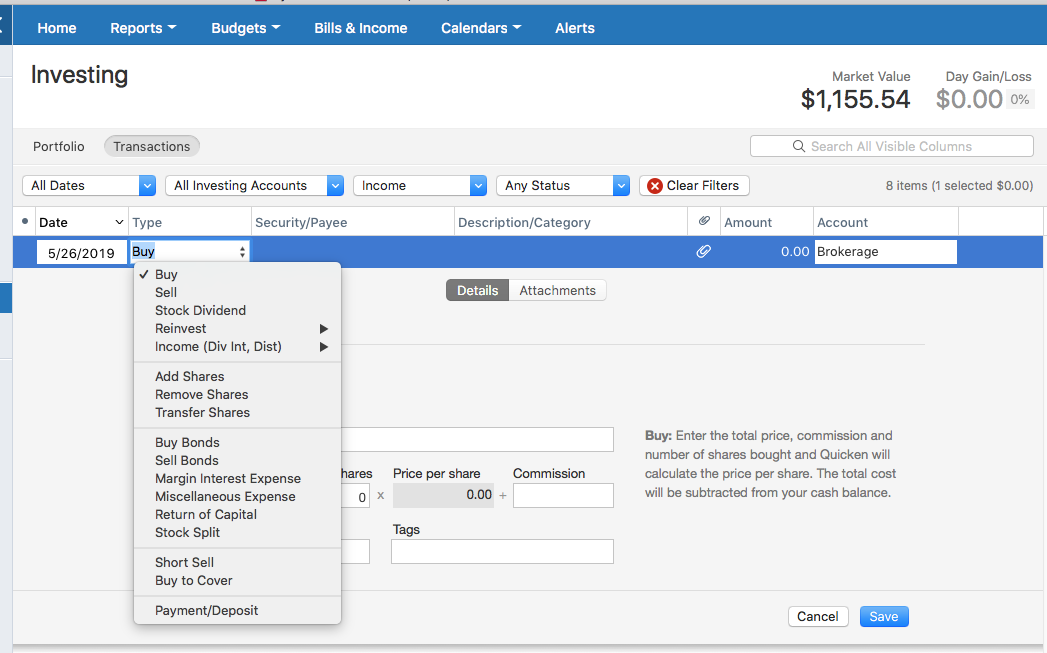Open the Reinvest submenu arrow
Screen dimensions: 1047x653
click(324, 329)
